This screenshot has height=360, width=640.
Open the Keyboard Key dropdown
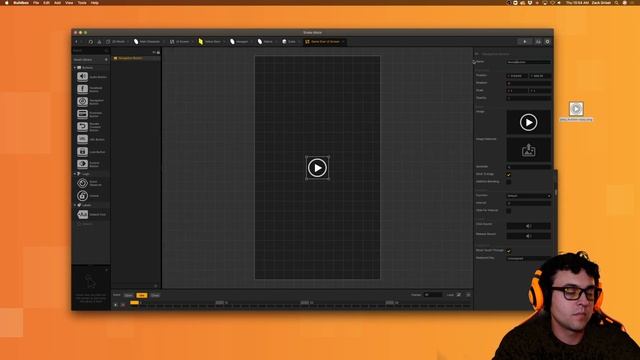(x=529, y=258)
